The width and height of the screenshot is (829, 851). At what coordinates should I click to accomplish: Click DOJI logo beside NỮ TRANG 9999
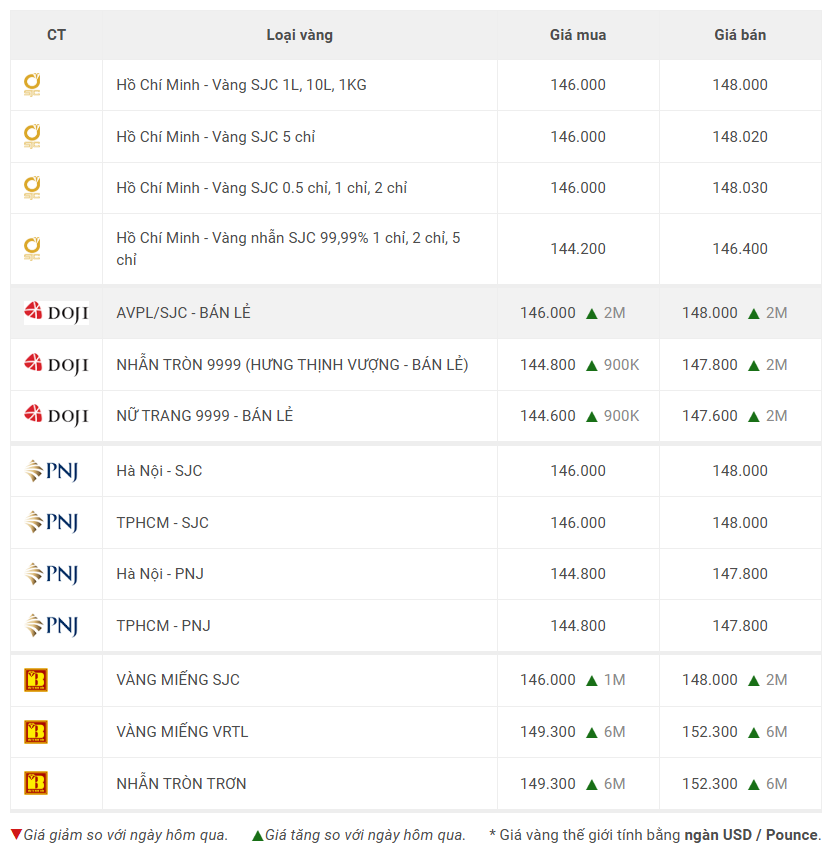coord(56,415)
